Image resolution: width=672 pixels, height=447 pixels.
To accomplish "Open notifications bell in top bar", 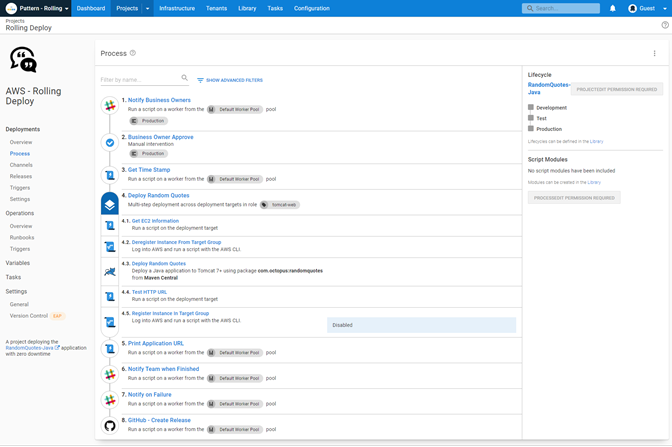I will point(612,8).
